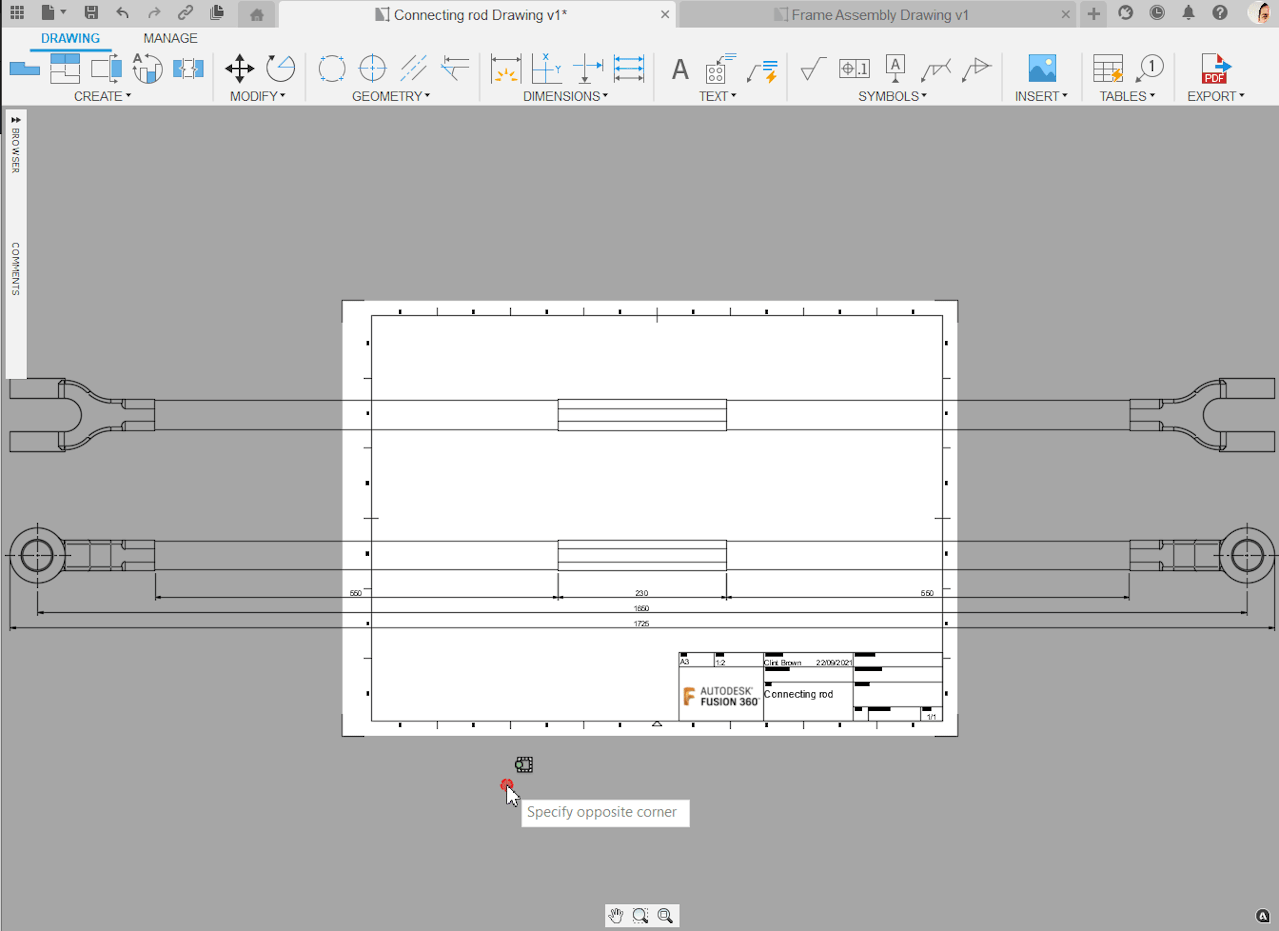Image resolution: width=1279 pixels, height=931 pixels.
Task: Expand the MODIFY dropdown
Action: pos(258,96)
